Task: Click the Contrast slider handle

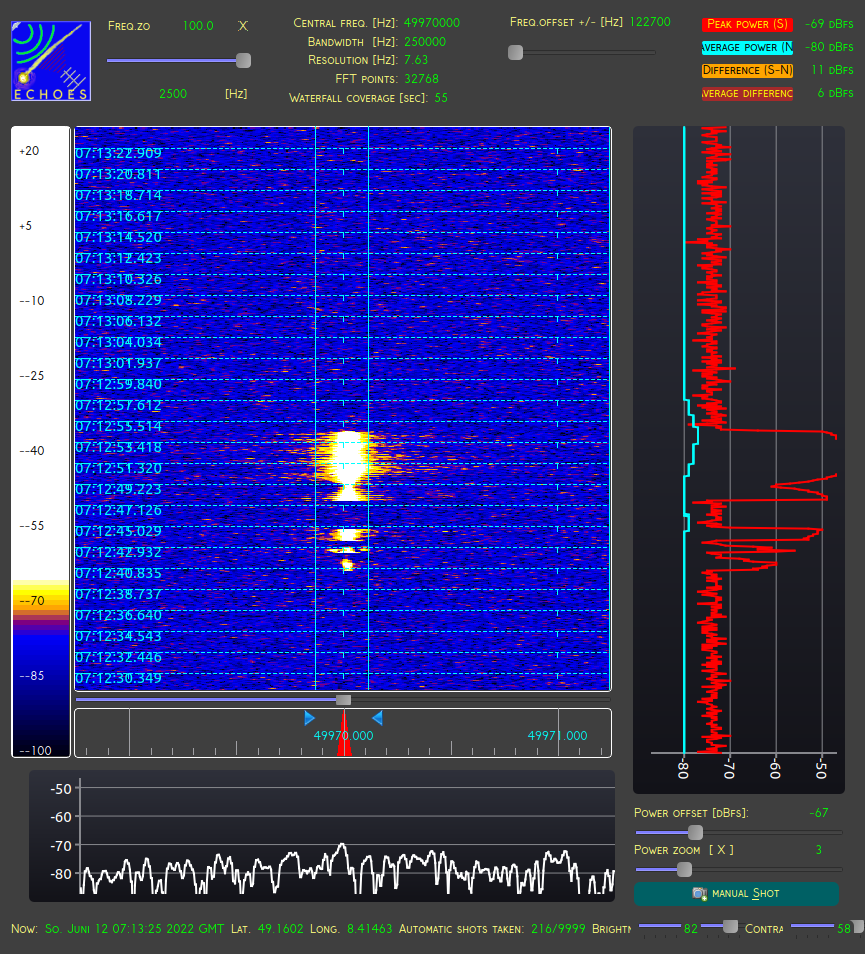Action: point(858,927)
